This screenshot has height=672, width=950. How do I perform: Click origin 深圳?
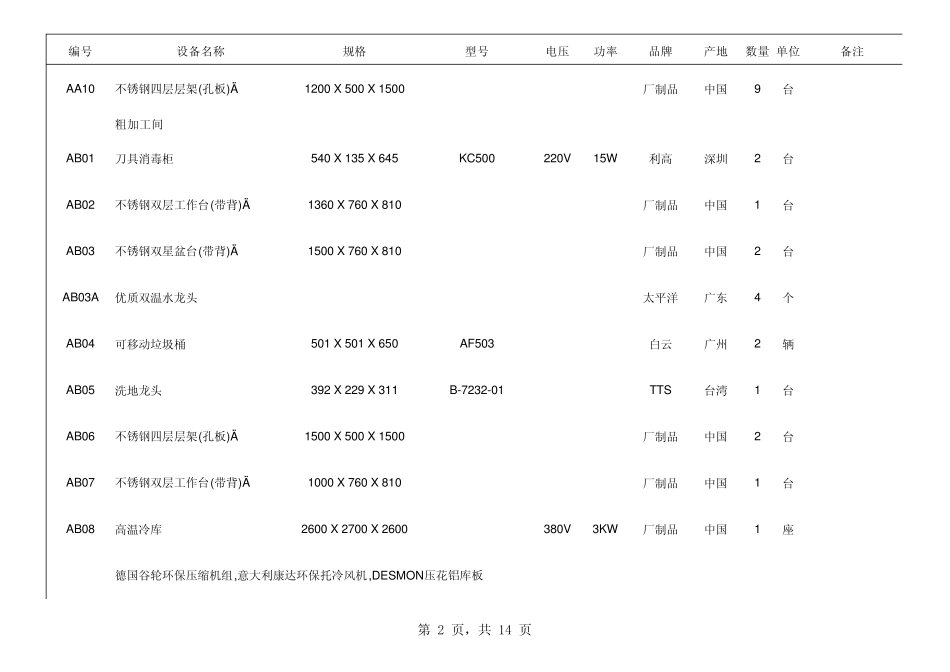point(716,159)
